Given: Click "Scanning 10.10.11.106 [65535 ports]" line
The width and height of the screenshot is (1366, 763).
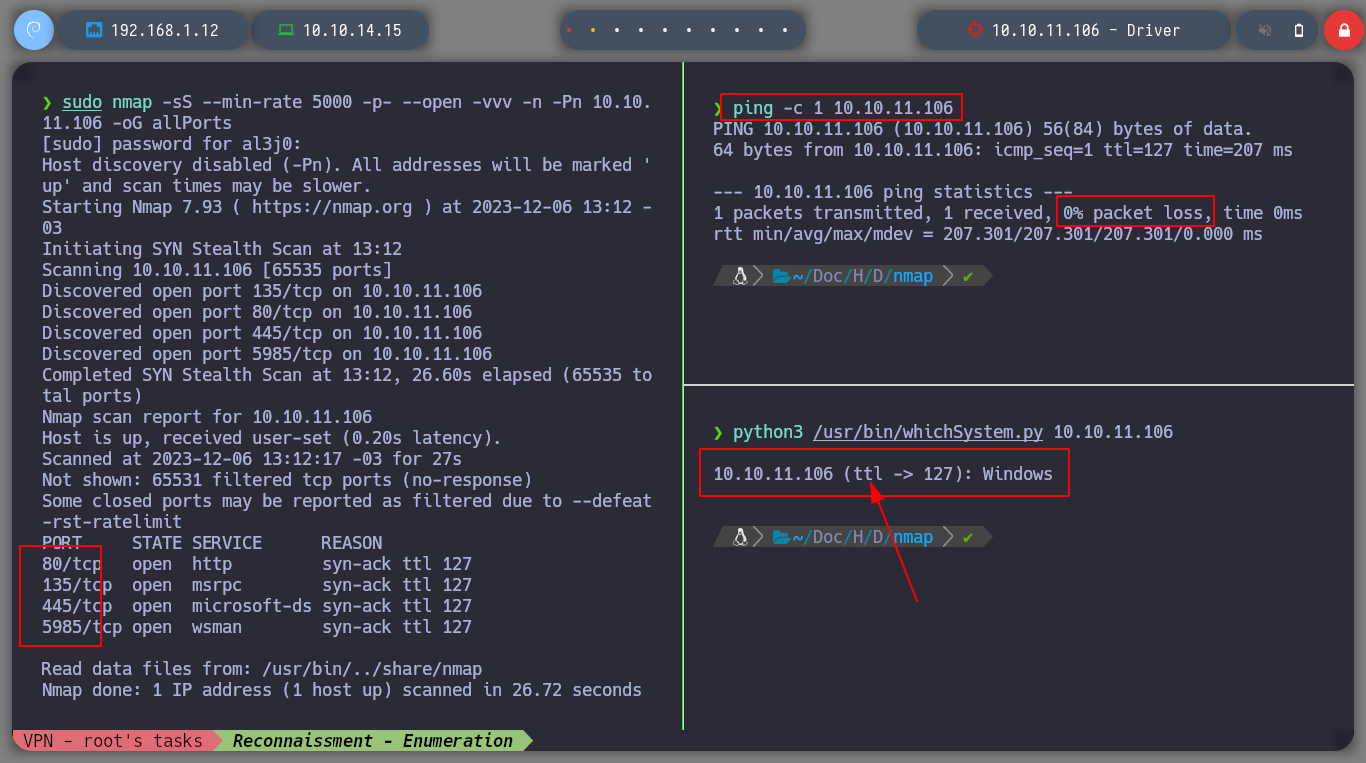Looking at the screenshot, I should pyautogui.click(x=217, y=270).
